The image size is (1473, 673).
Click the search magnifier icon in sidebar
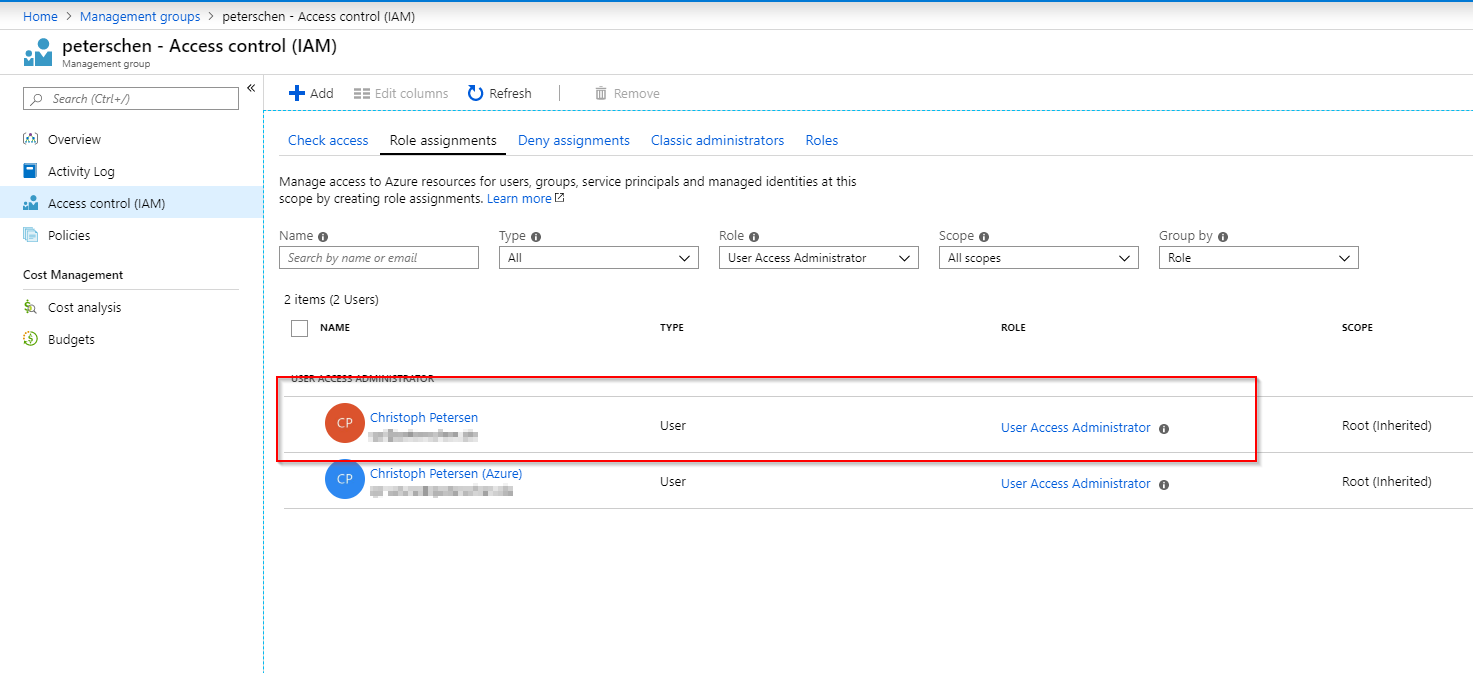tap(38, 99)
